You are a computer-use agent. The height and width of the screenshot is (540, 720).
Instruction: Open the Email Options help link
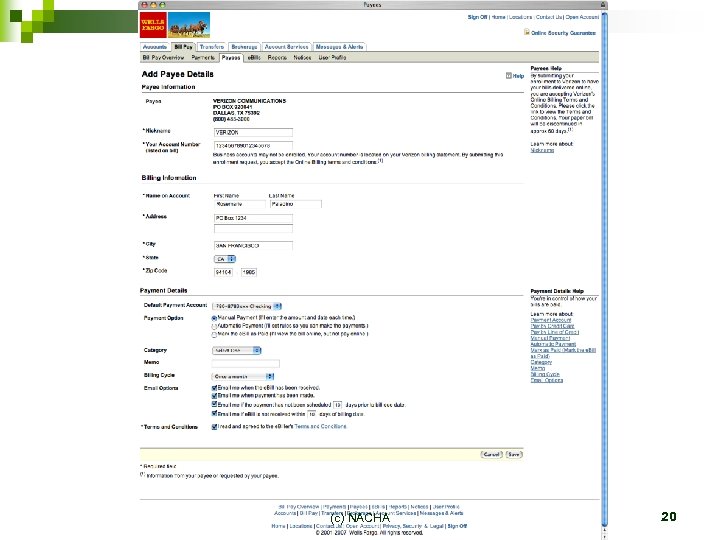[x=547, y=380]
